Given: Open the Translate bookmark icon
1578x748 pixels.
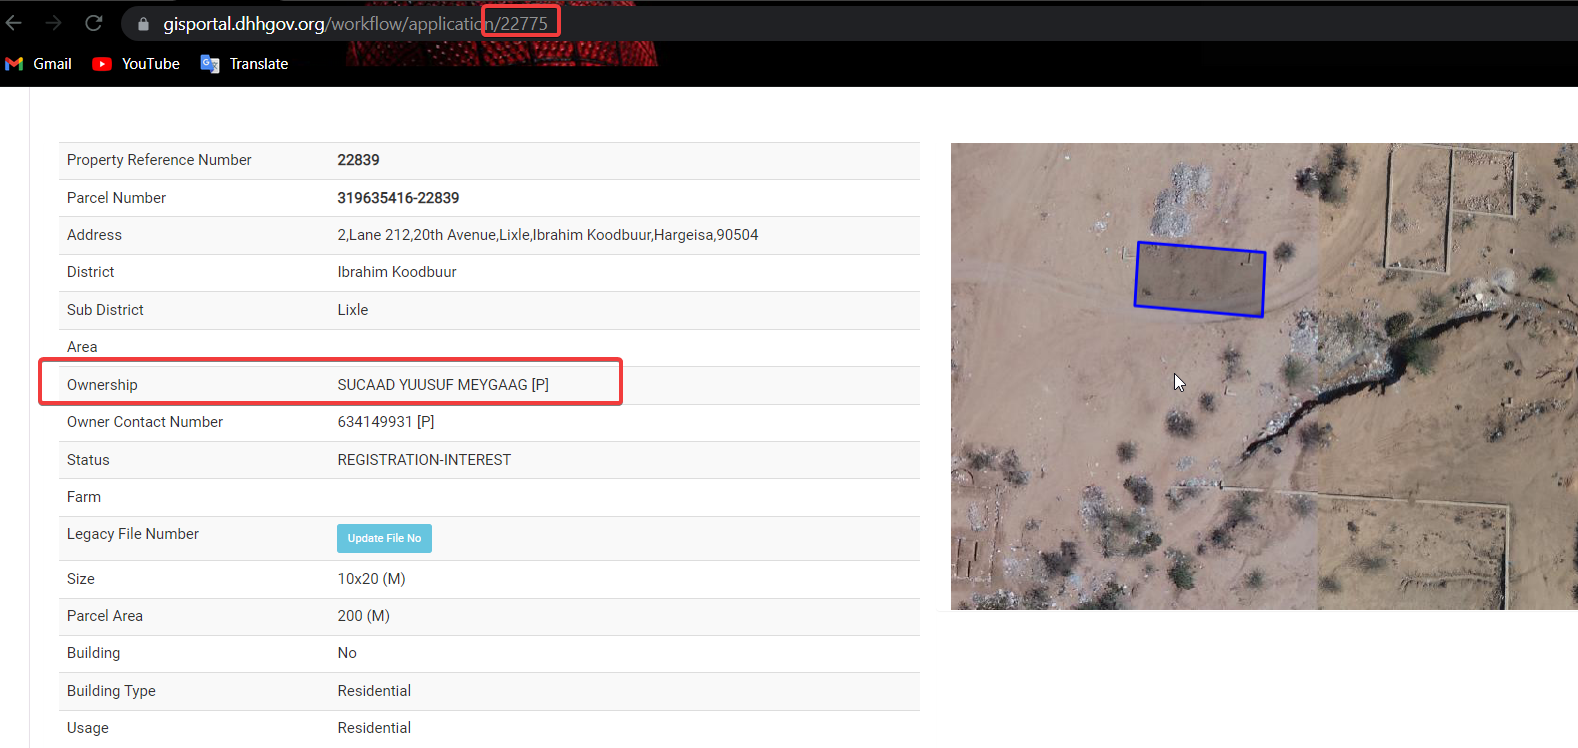Looking at the screenshot, I should (210, 64).
